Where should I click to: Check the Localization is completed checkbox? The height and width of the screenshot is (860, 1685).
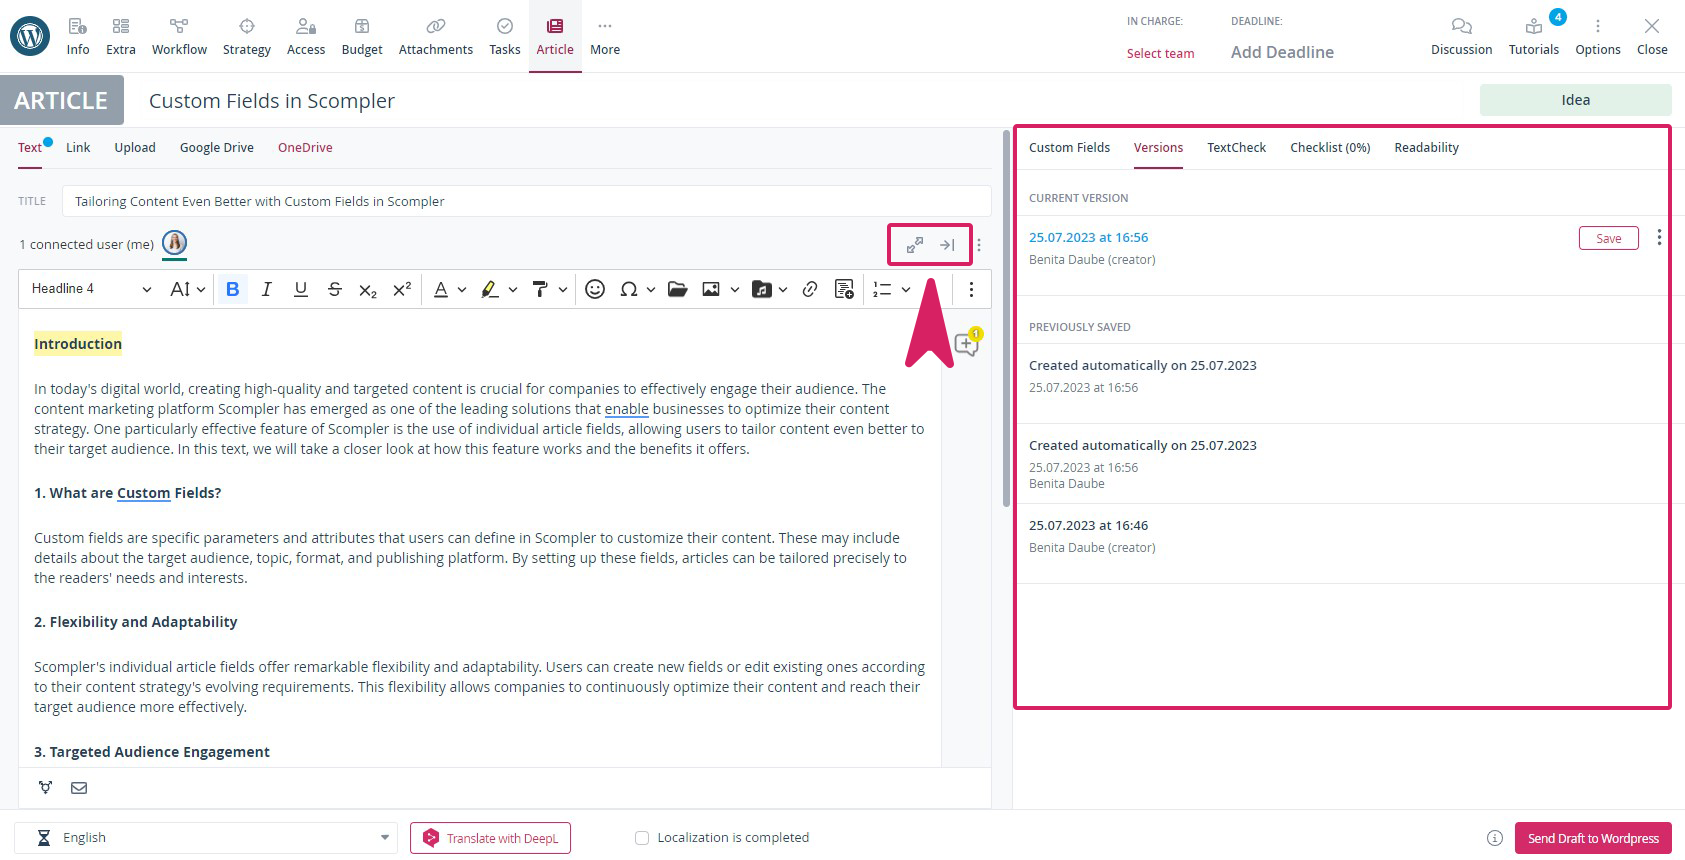[642, 838]
